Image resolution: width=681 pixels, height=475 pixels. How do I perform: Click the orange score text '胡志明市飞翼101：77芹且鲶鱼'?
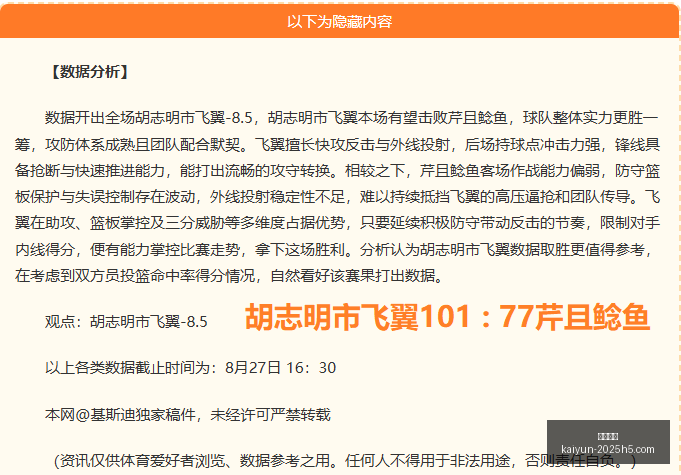447,317
